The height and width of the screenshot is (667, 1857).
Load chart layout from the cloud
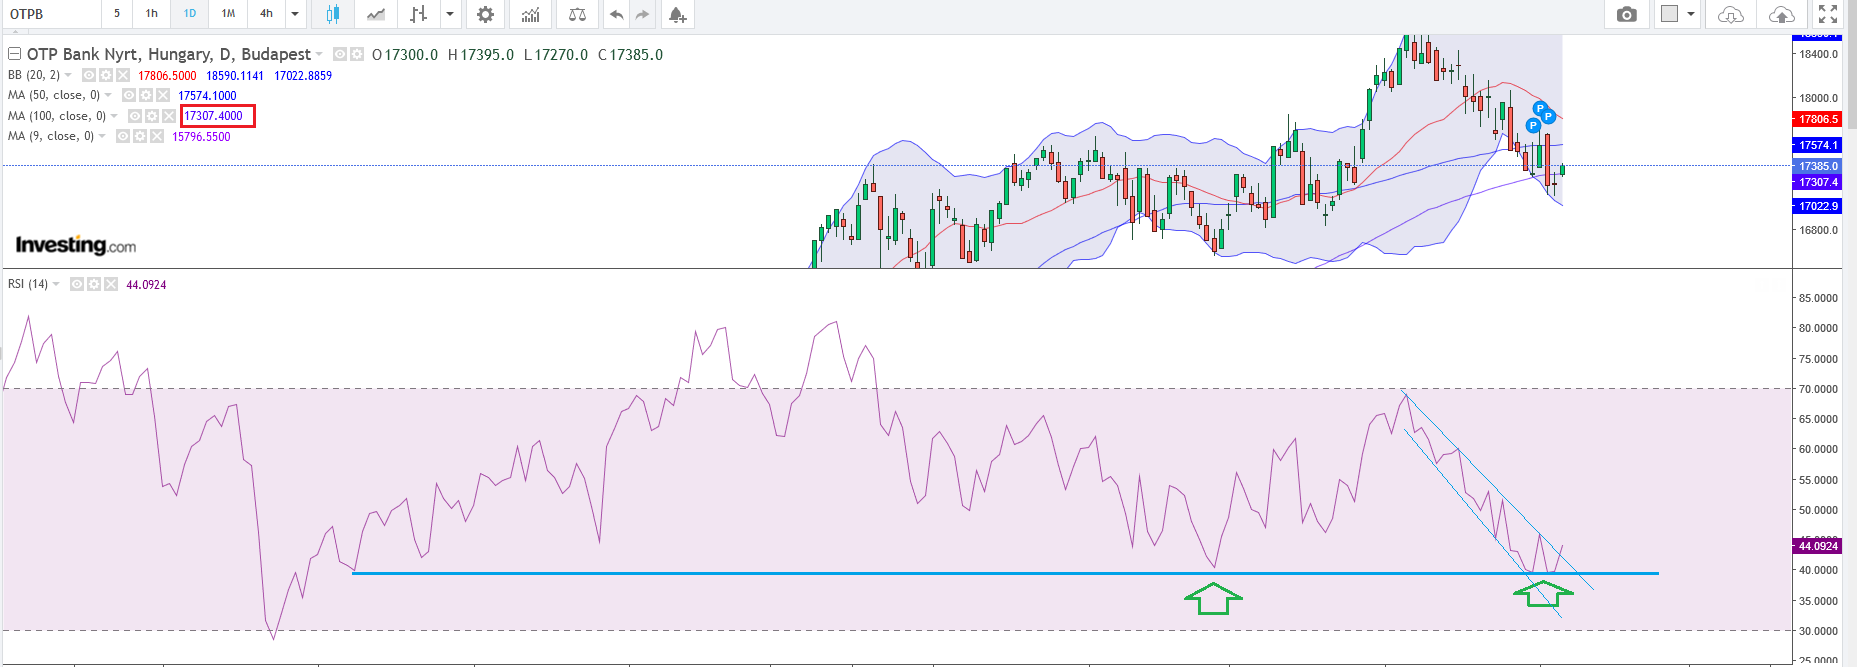tap(1730, 14)
